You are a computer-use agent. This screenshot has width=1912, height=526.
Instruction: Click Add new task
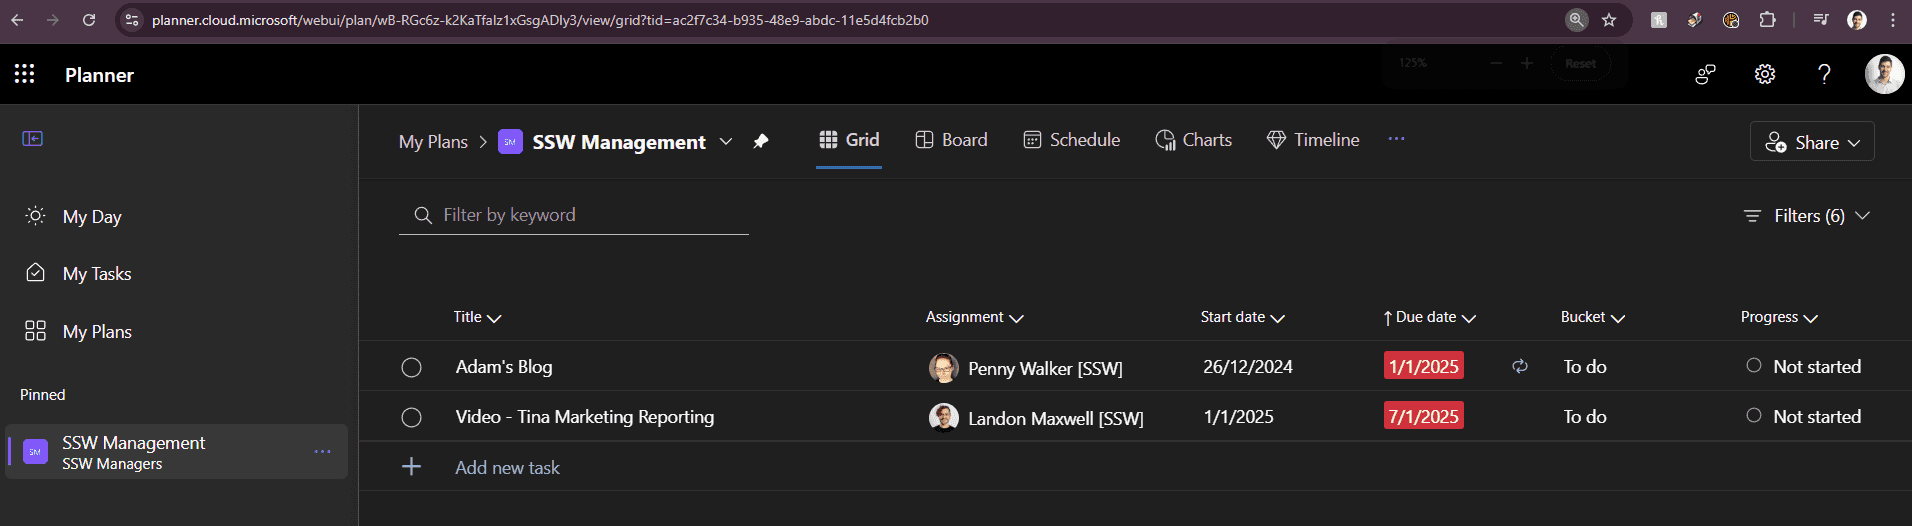pyautogui.click(x=506, y=467)
